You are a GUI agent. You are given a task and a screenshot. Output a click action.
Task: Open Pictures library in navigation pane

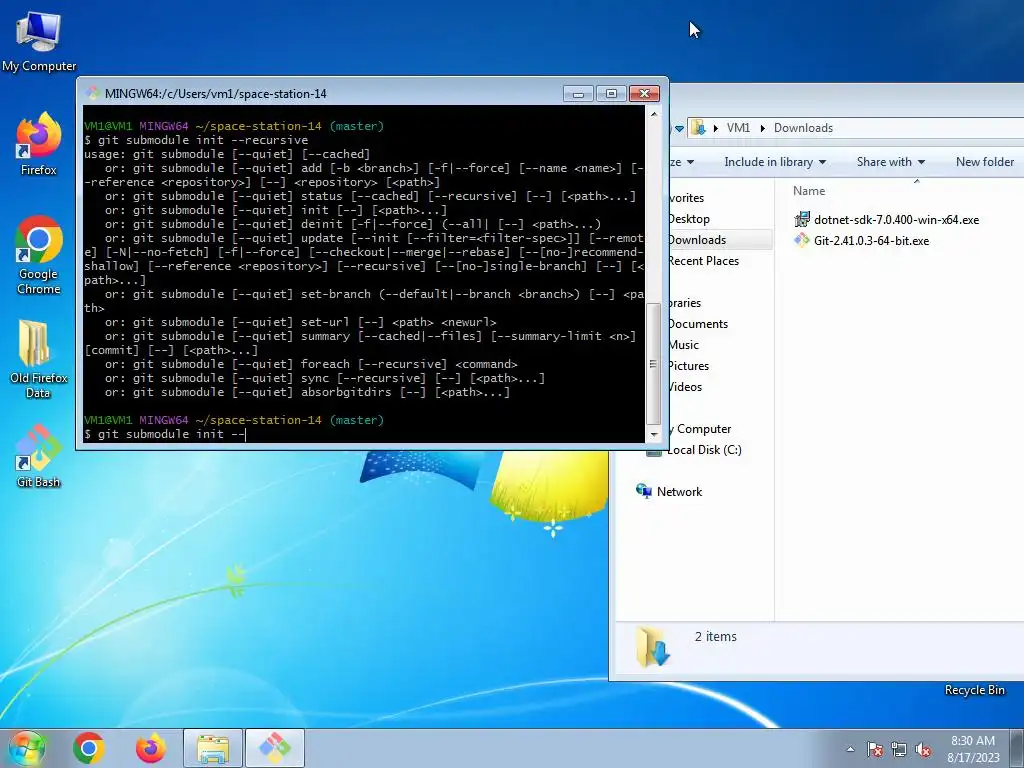(688, 366)
